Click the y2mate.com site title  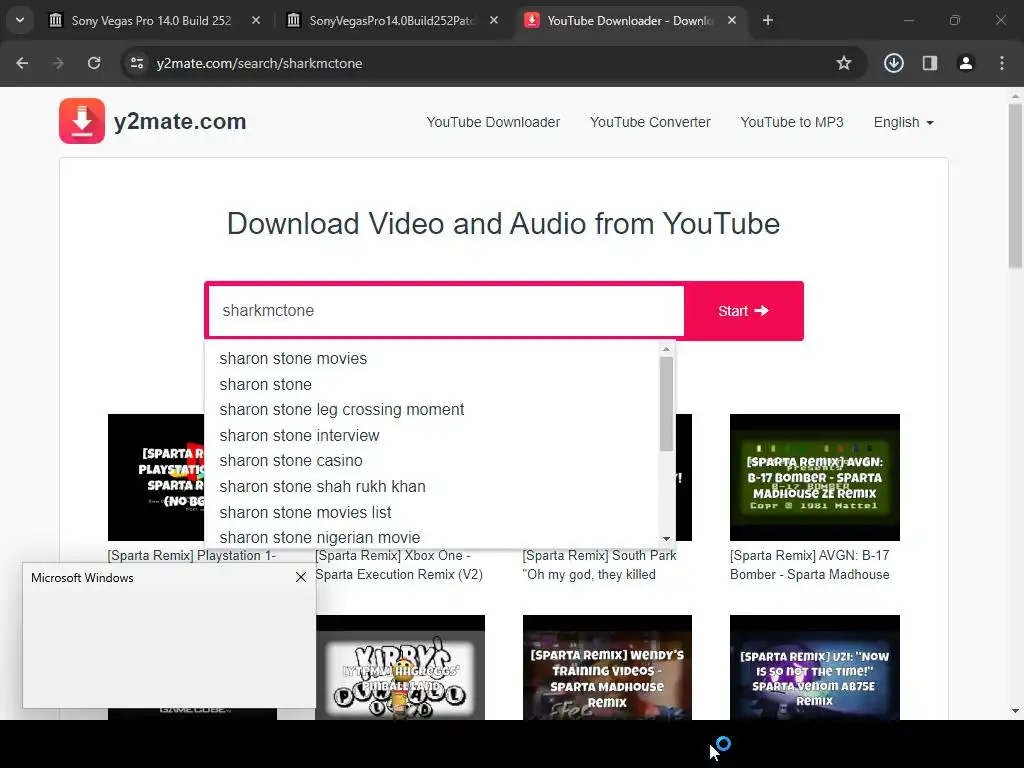coord(180,121)
